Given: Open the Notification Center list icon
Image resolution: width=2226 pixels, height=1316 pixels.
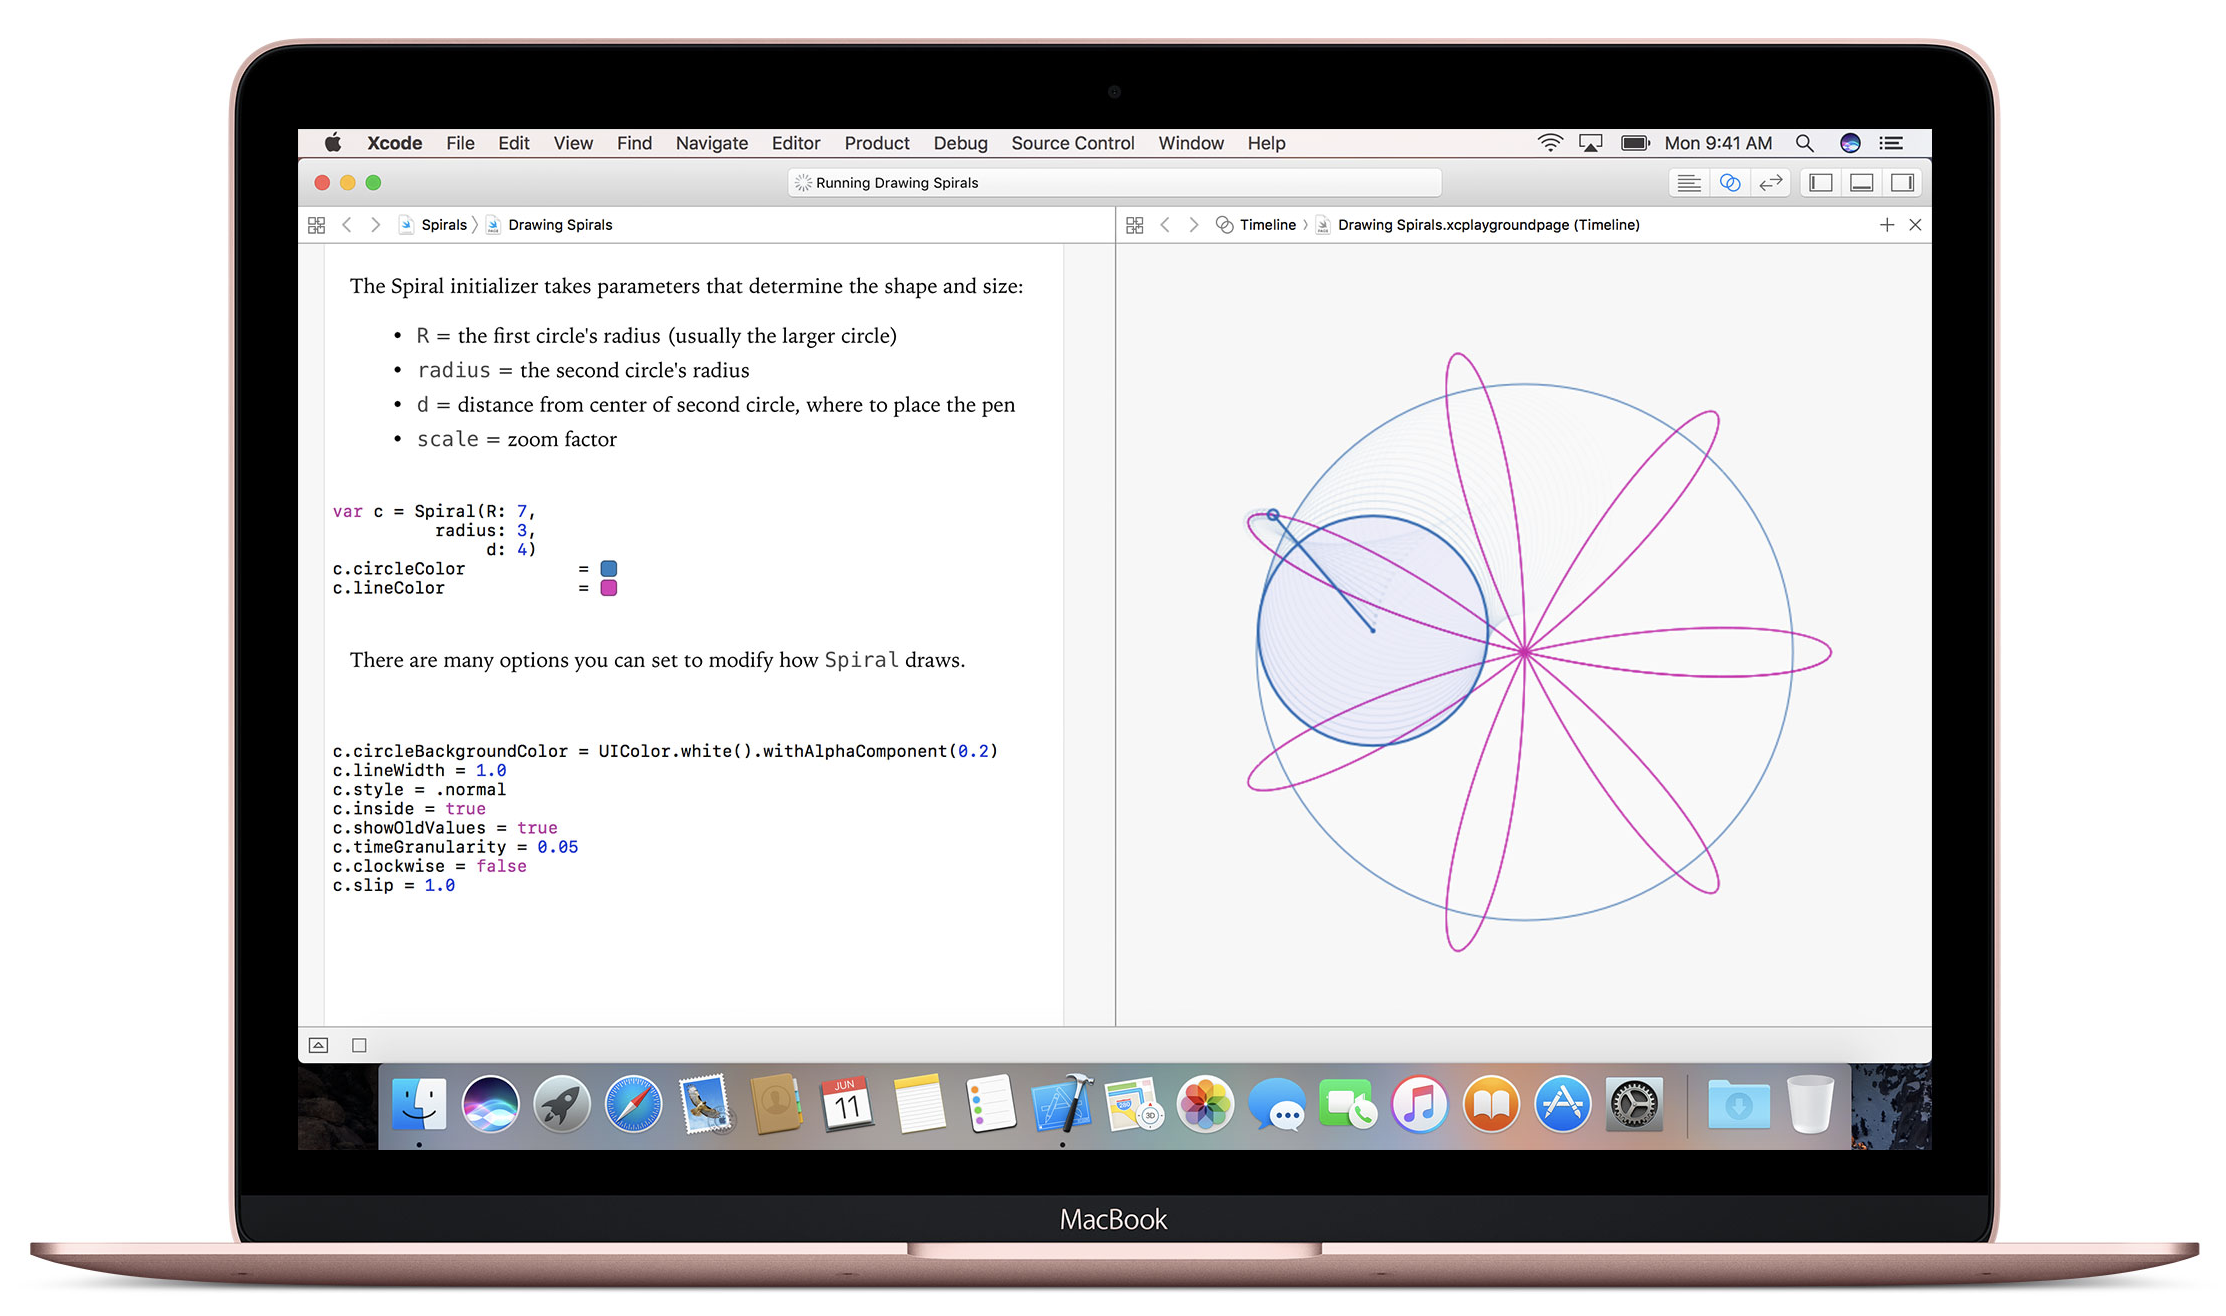Looking at the screenshot, I should tap(1891, 143).
